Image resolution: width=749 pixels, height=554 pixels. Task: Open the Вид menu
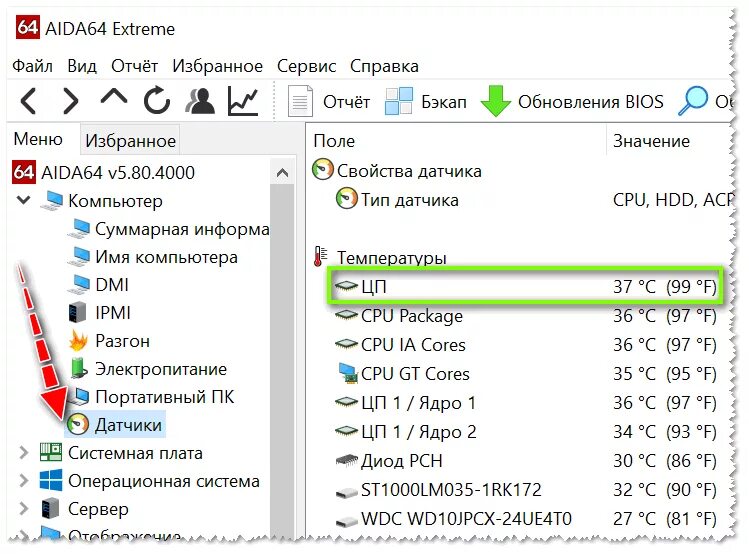click(82, 66)
